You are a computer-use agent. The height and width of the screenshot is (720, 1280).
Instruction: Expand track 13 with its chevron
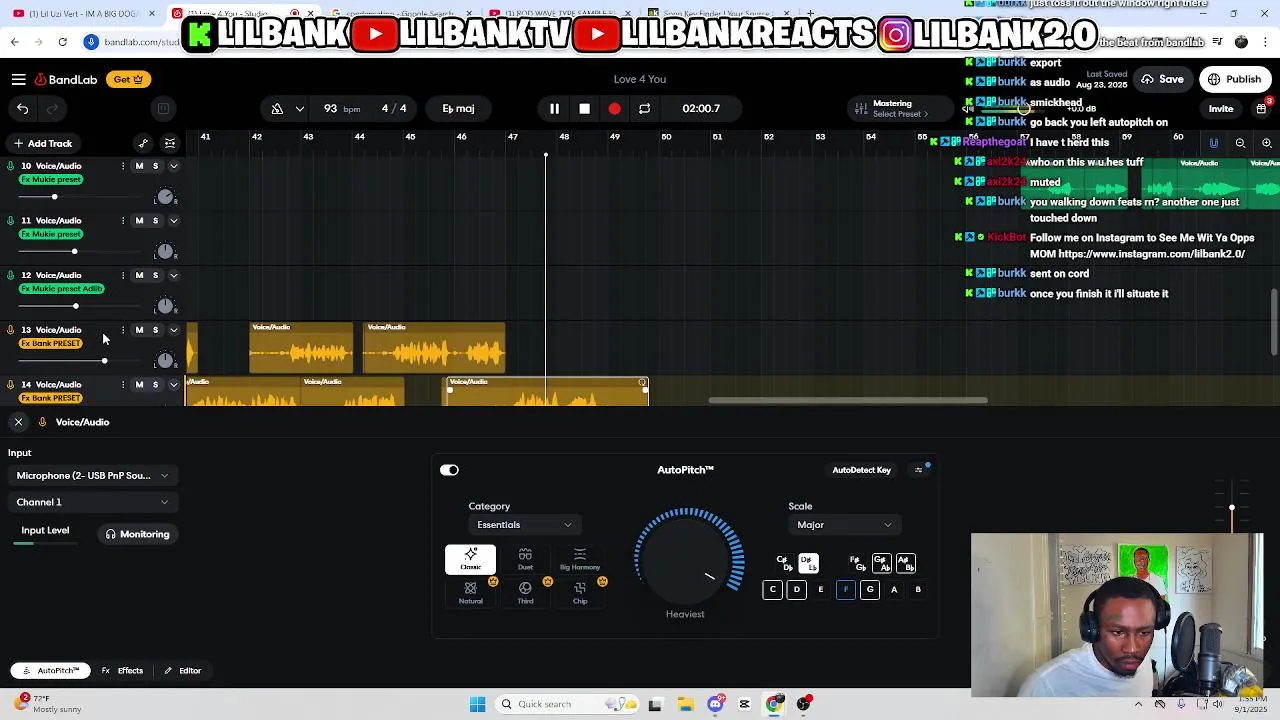pyautogui.click(x=174, y=330)
